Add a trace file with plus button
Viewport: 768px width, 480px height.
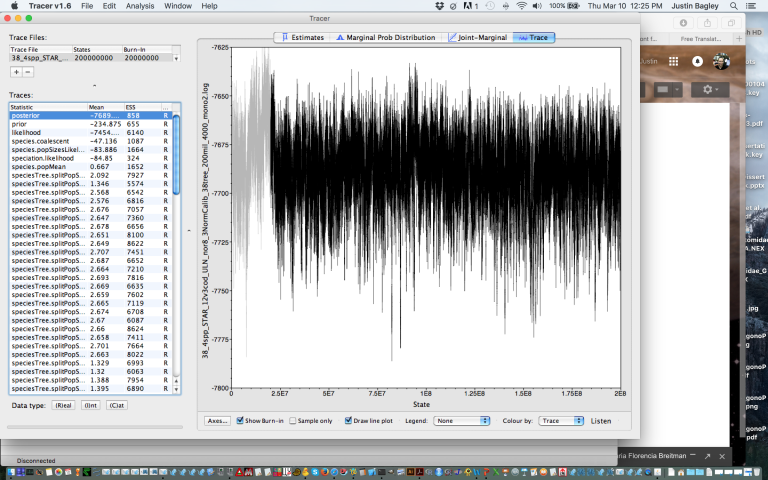[16, 72]
